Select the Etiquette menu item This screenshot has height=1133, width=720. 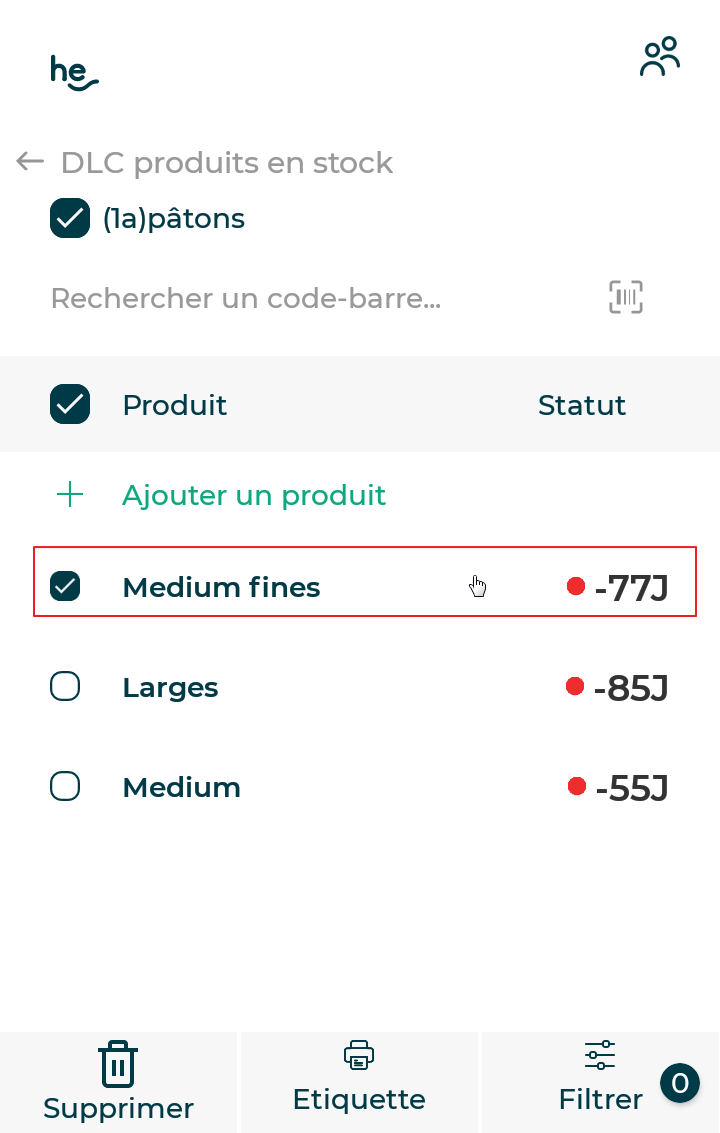pyautogui.click(x=359, y=1082)
